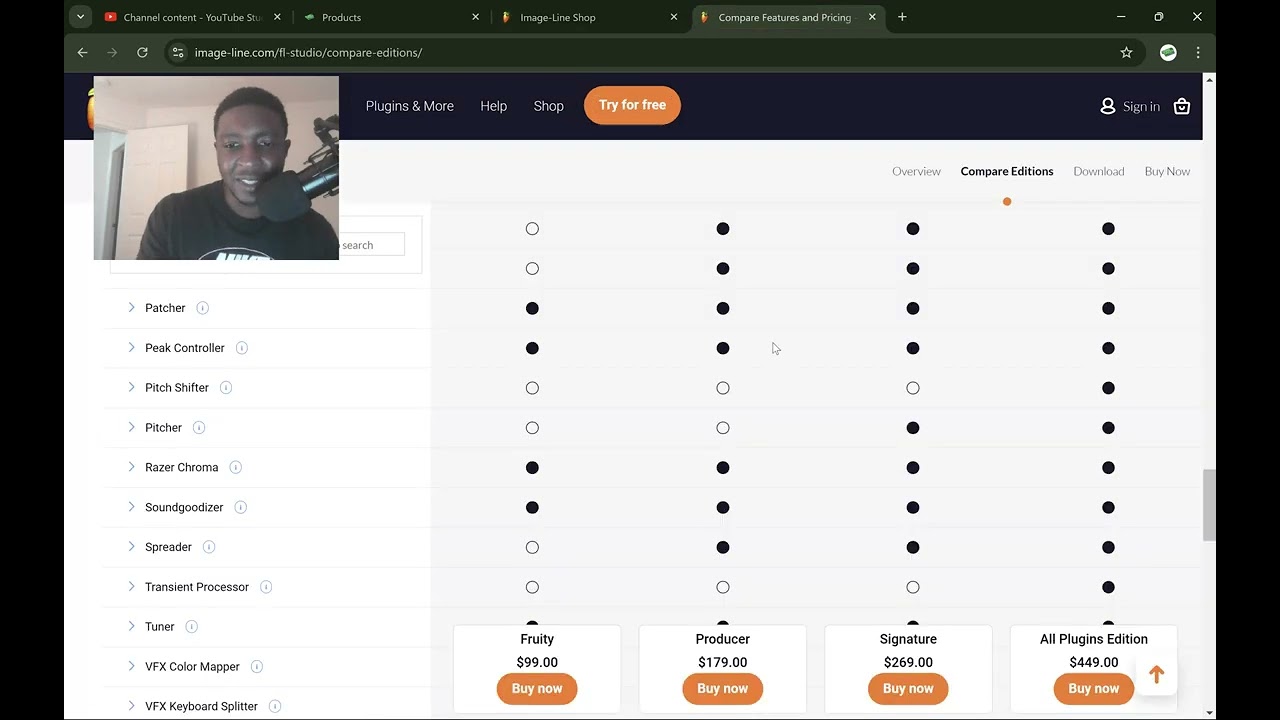Click the Producer edition heading
The image size is (1280, 720).
tap(723, 639)
